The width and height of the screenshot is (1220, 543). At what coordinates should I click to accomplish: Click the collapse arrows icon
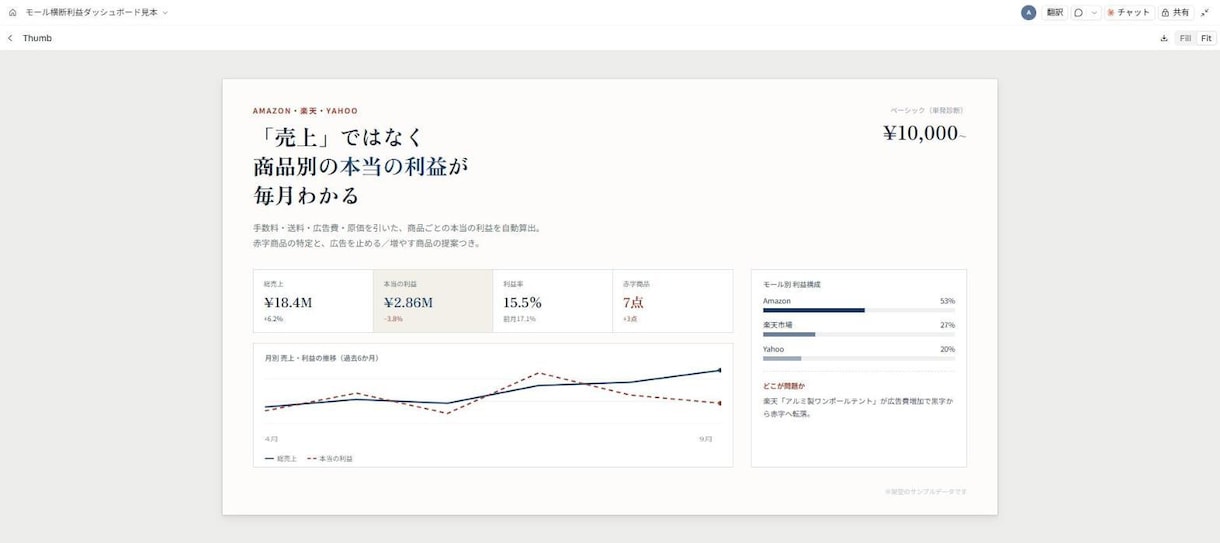[x=1206, y=13]
